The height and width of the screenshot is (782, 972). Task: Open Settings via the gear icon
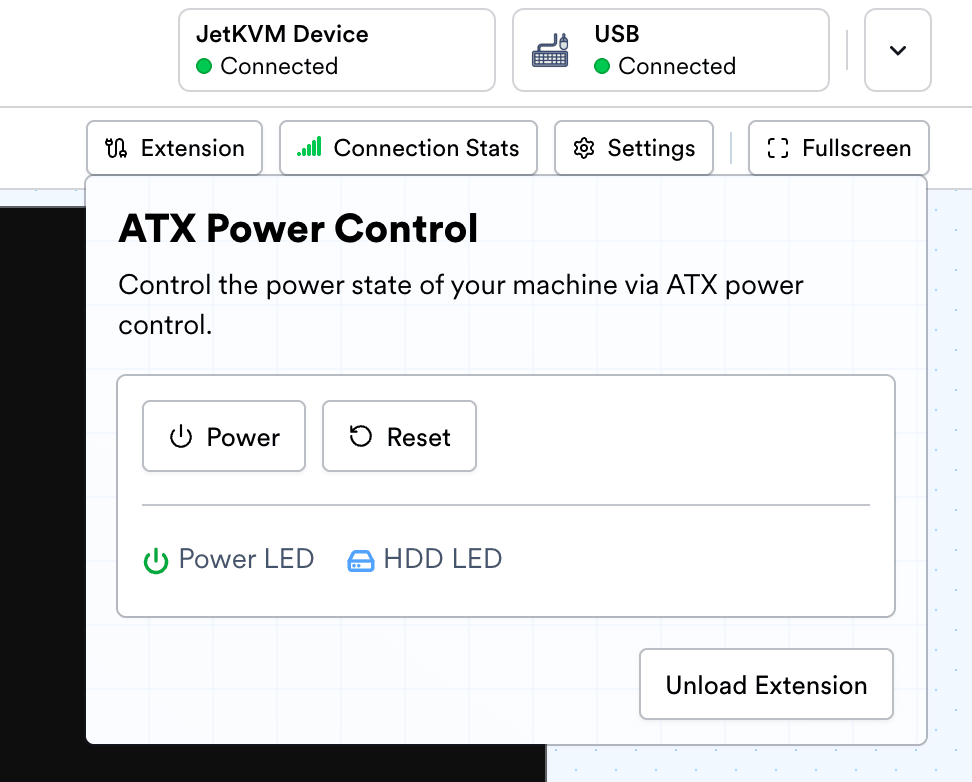(583, 149)
